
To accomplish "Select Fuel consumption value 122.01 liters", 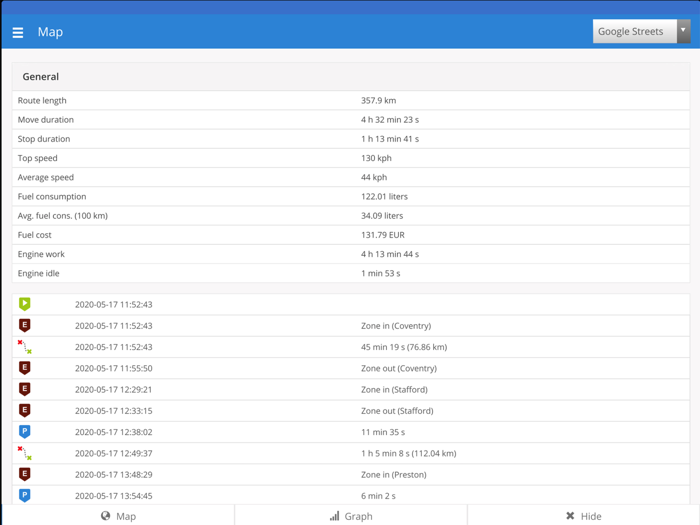I will click(x=384, y=196).
